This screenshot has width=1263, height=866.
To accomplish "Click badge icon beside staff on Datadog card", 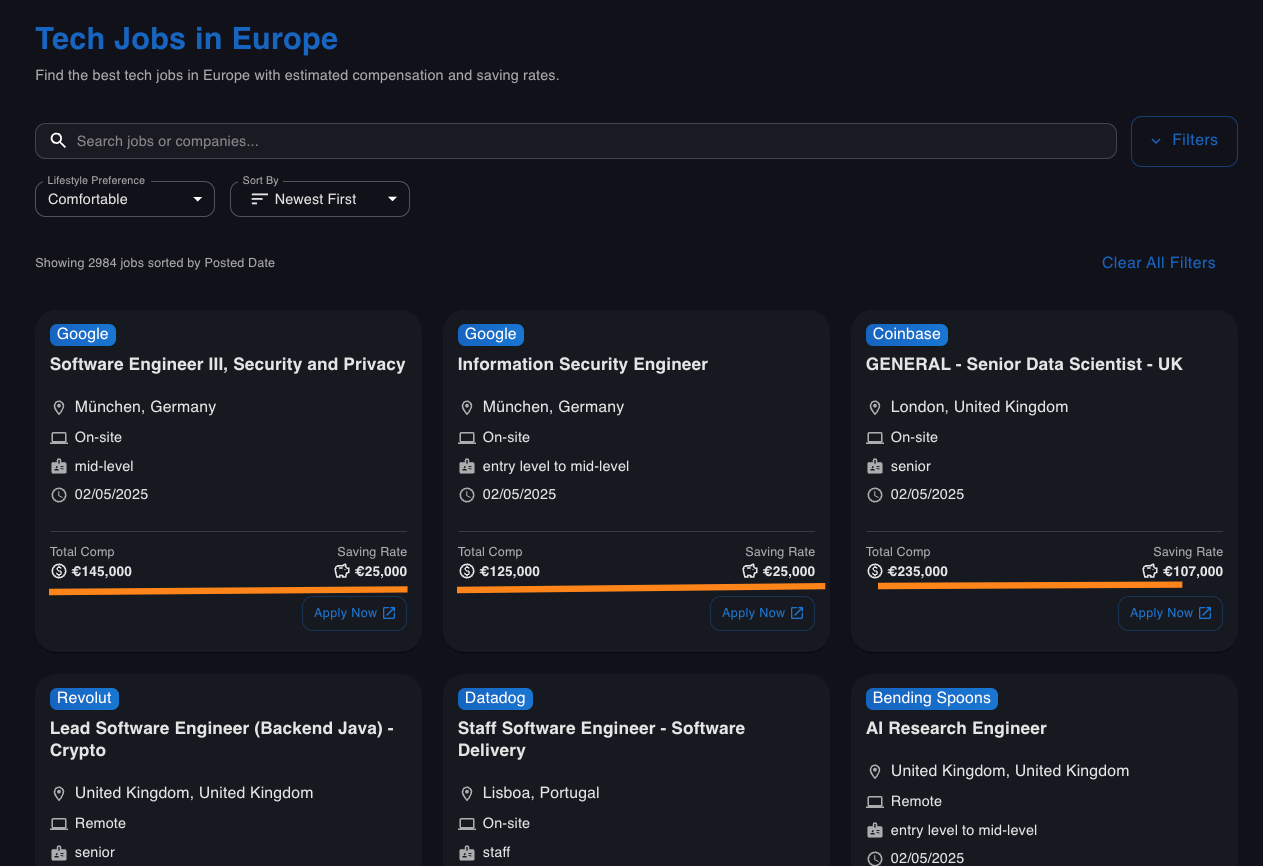I will coord(467,852).
